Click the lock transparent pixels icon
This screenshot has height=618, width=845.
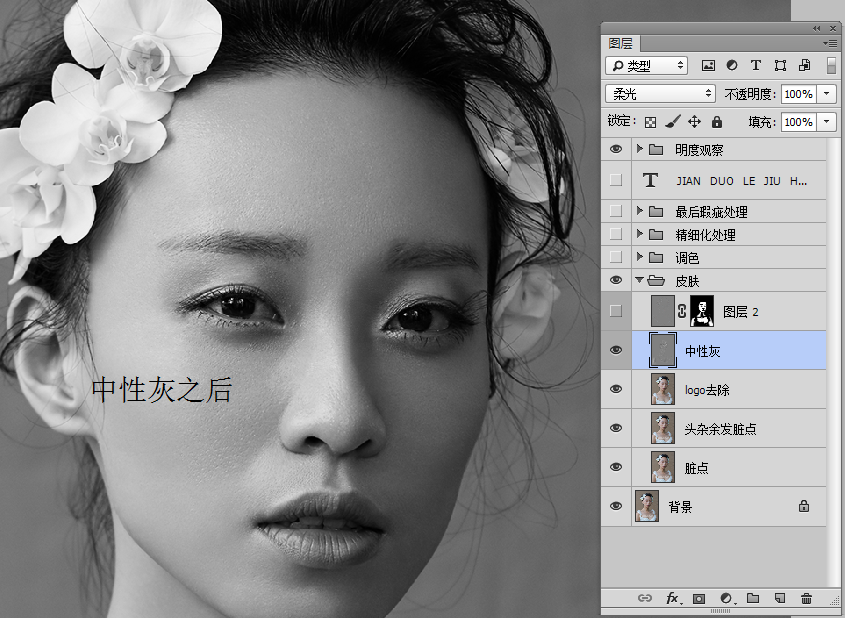point(650,122)
